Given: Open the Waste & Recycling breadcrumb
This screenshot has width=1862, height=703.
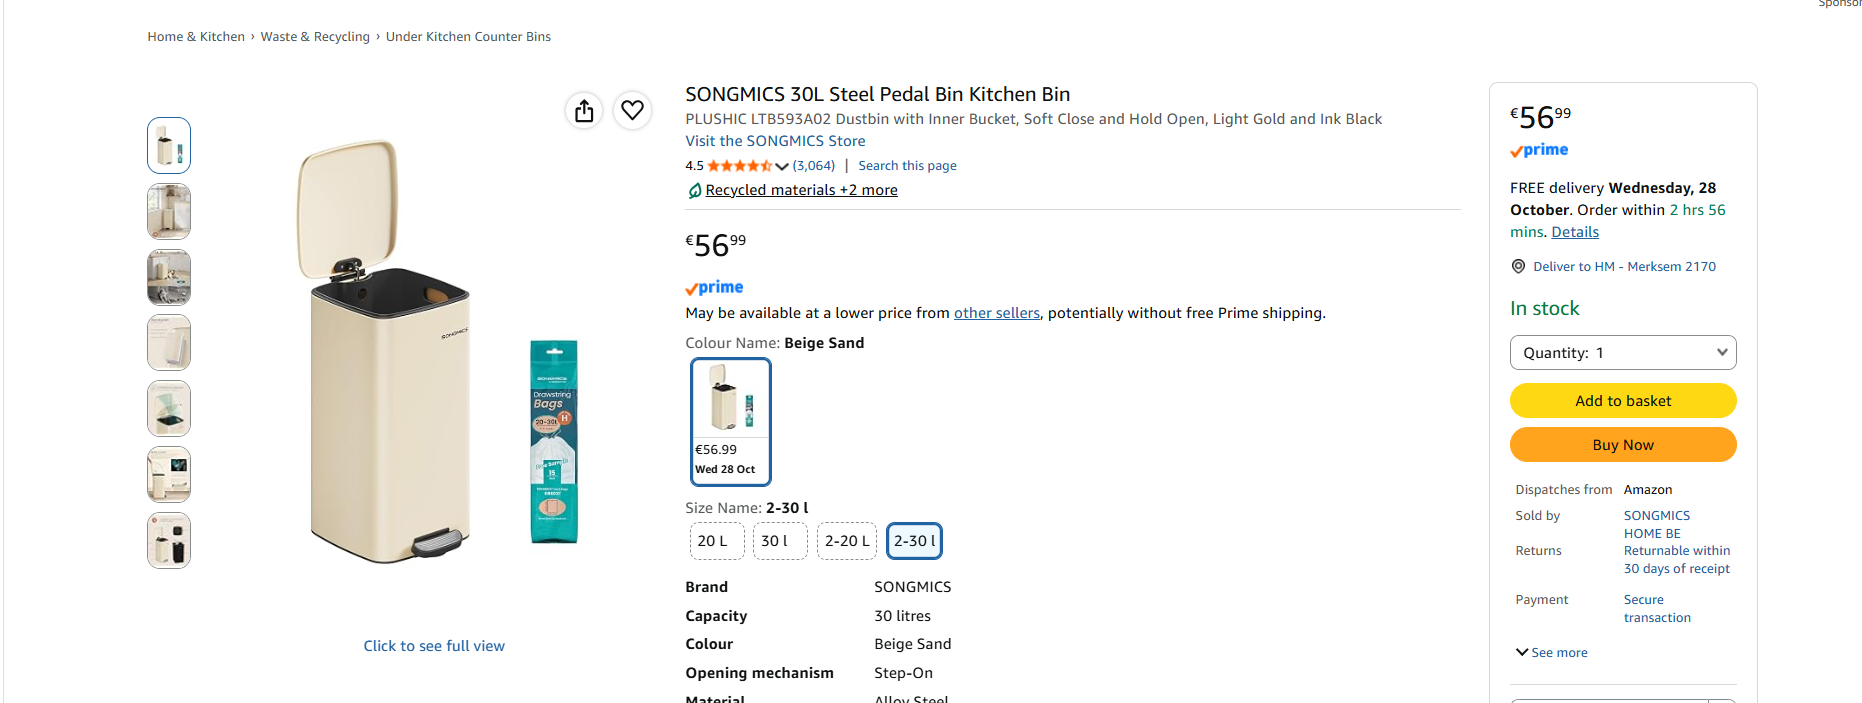Looking at the screenshot, I should point(315,37).
